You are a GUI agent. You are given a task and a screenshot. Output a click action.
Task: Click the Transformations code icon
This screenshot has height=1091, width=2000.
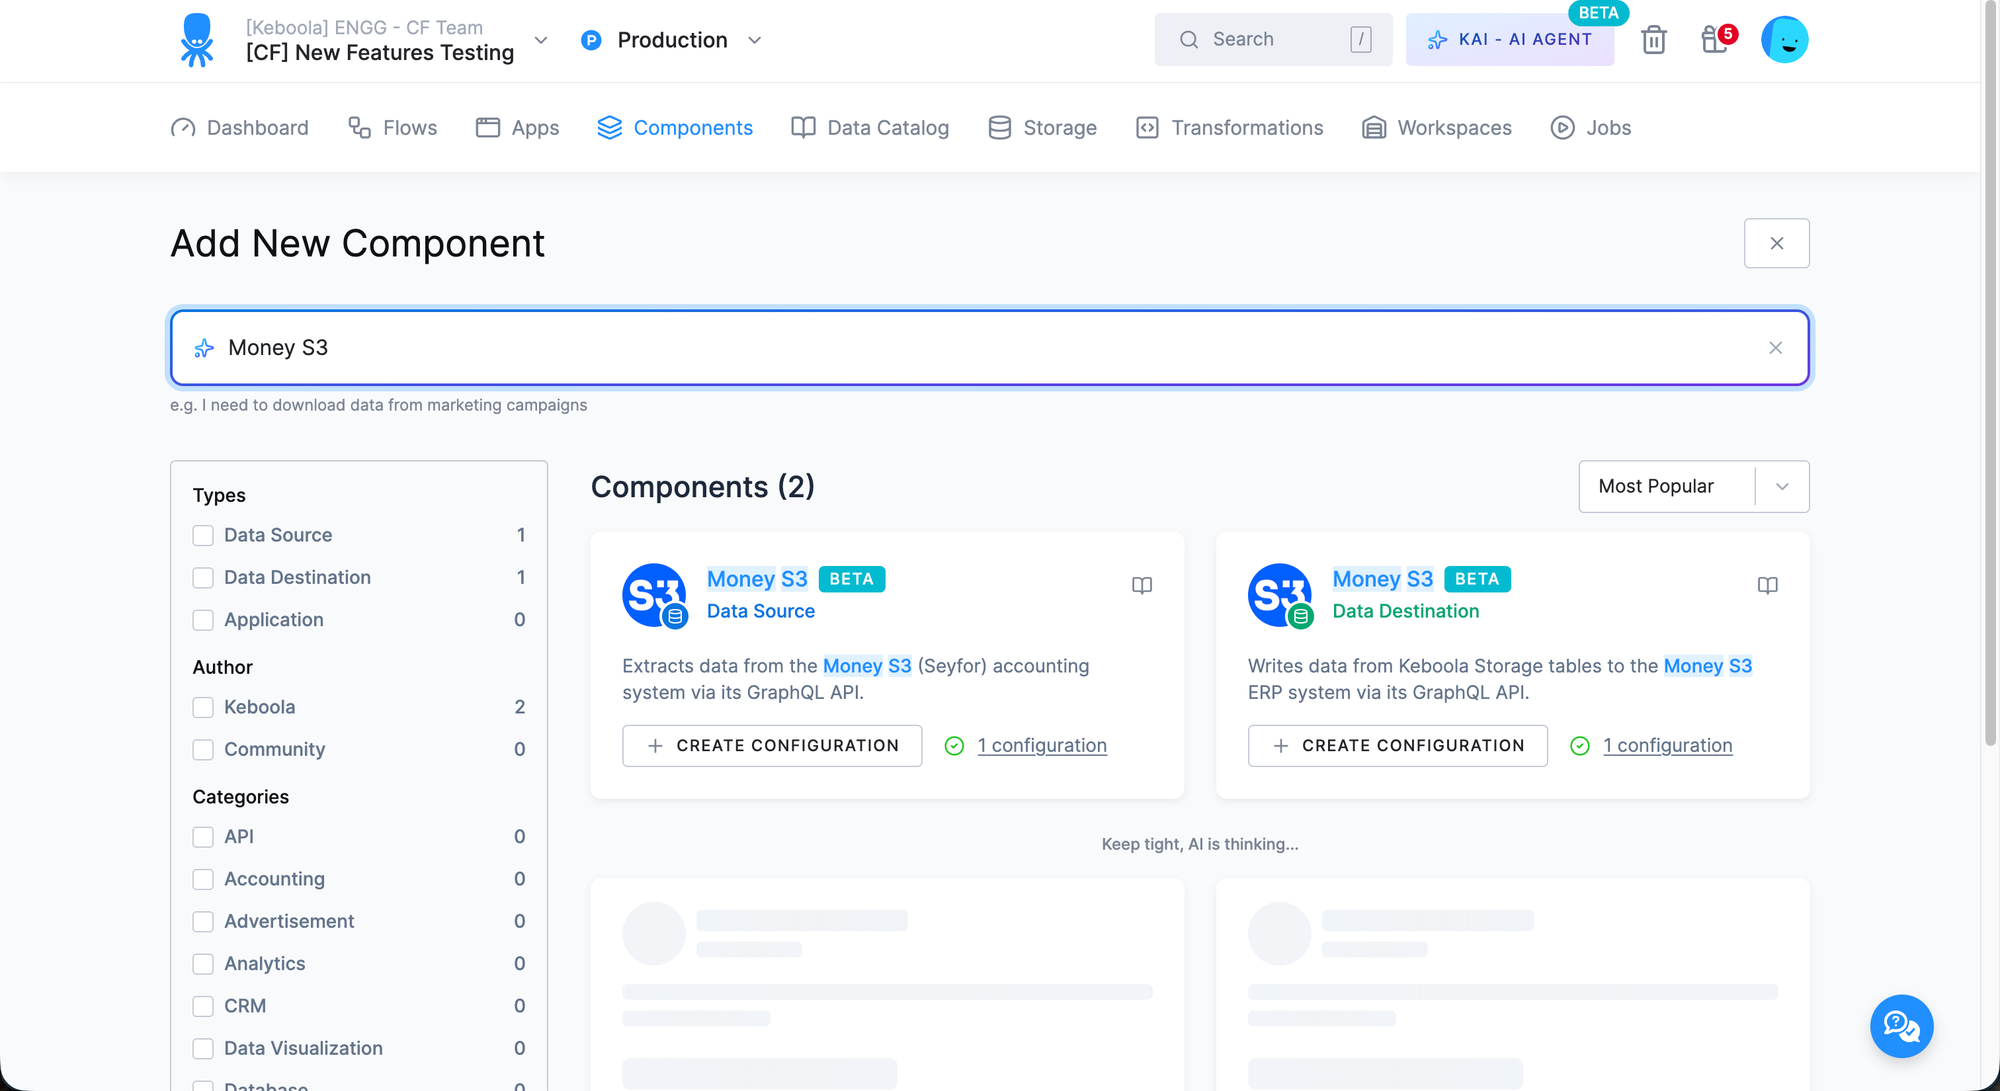pos(1147,128)
